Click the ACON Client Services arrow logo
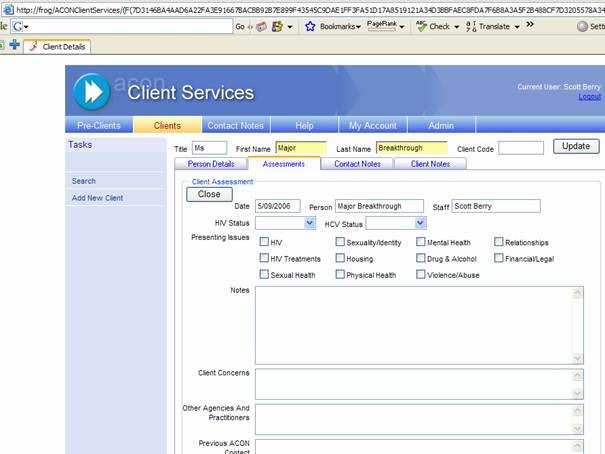The image size is (605, 454). [92, 92]
